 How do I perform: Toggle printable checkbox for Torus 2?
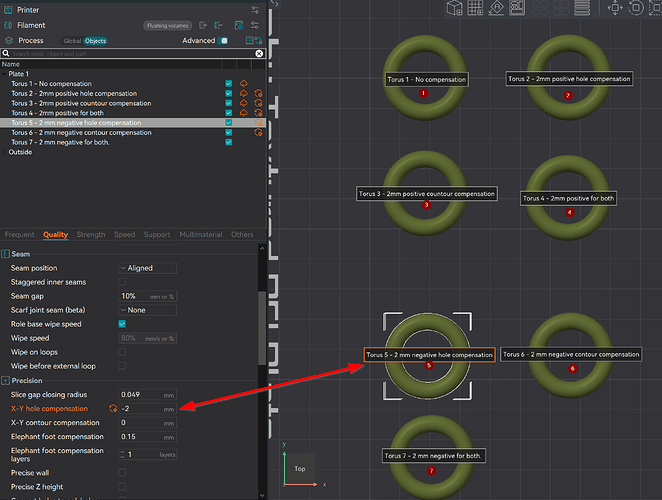228,93
